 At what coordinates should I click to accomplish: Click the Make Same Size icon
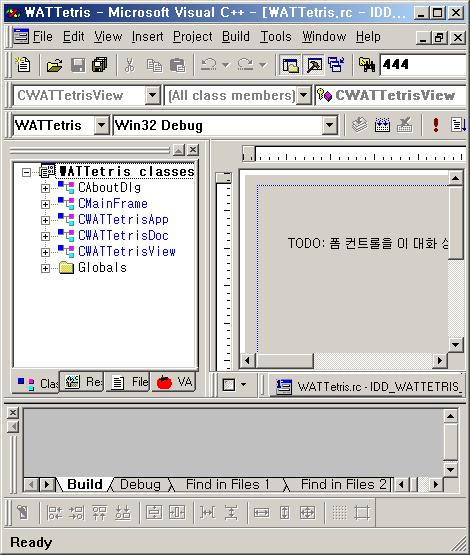tap(307, 512)
